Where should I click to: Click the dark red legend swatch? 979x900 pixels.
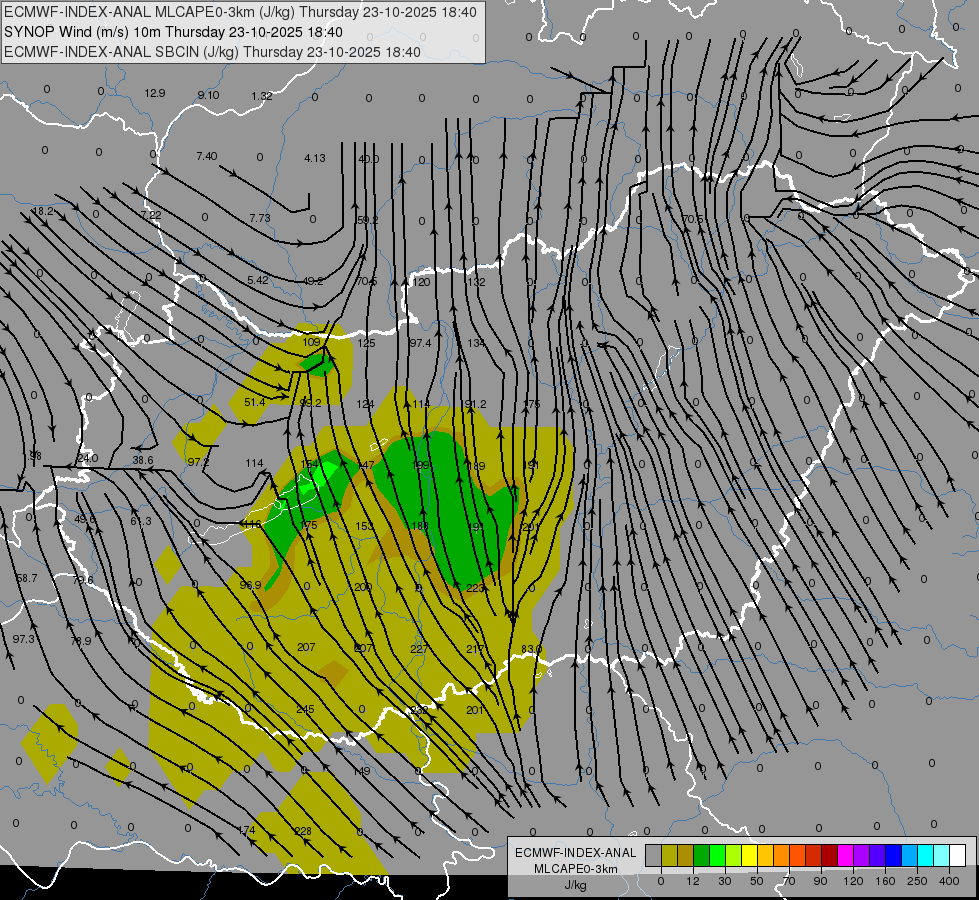[830, 855]
